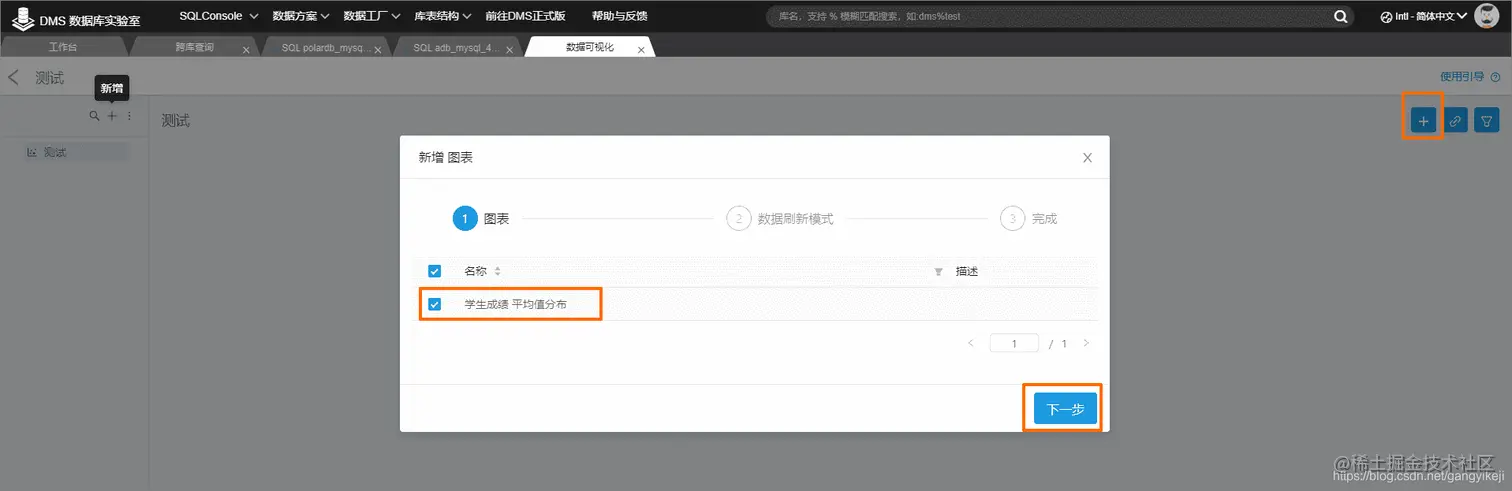This screenshot has height=491, width=1512.
Task: Close the 数据可视化 tab
Action: click(641, 49)
